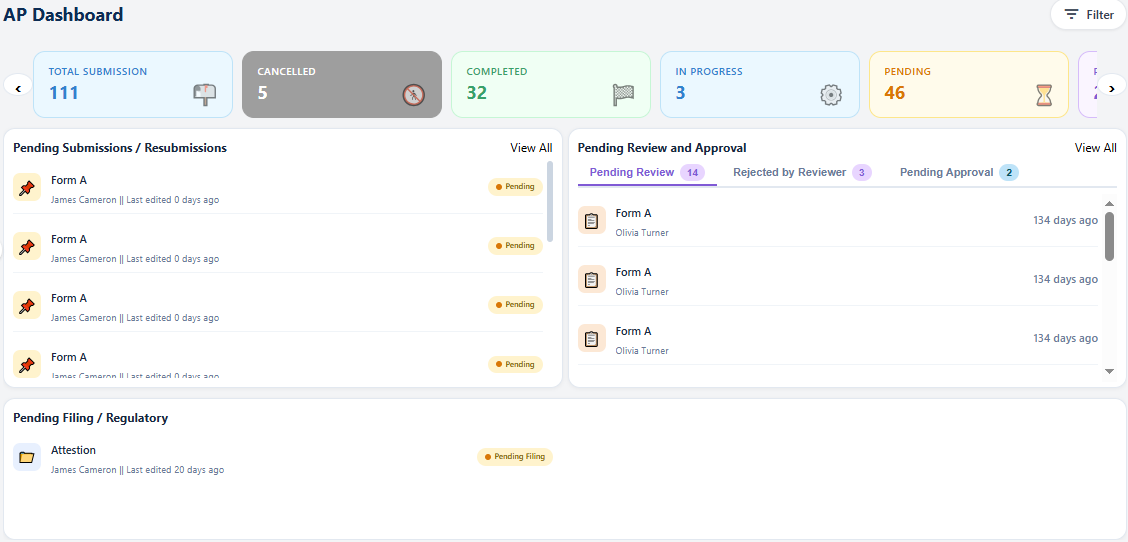Open the Attestion filing entry
This screenshot has width=1128, height=542.
coord(283,458)
